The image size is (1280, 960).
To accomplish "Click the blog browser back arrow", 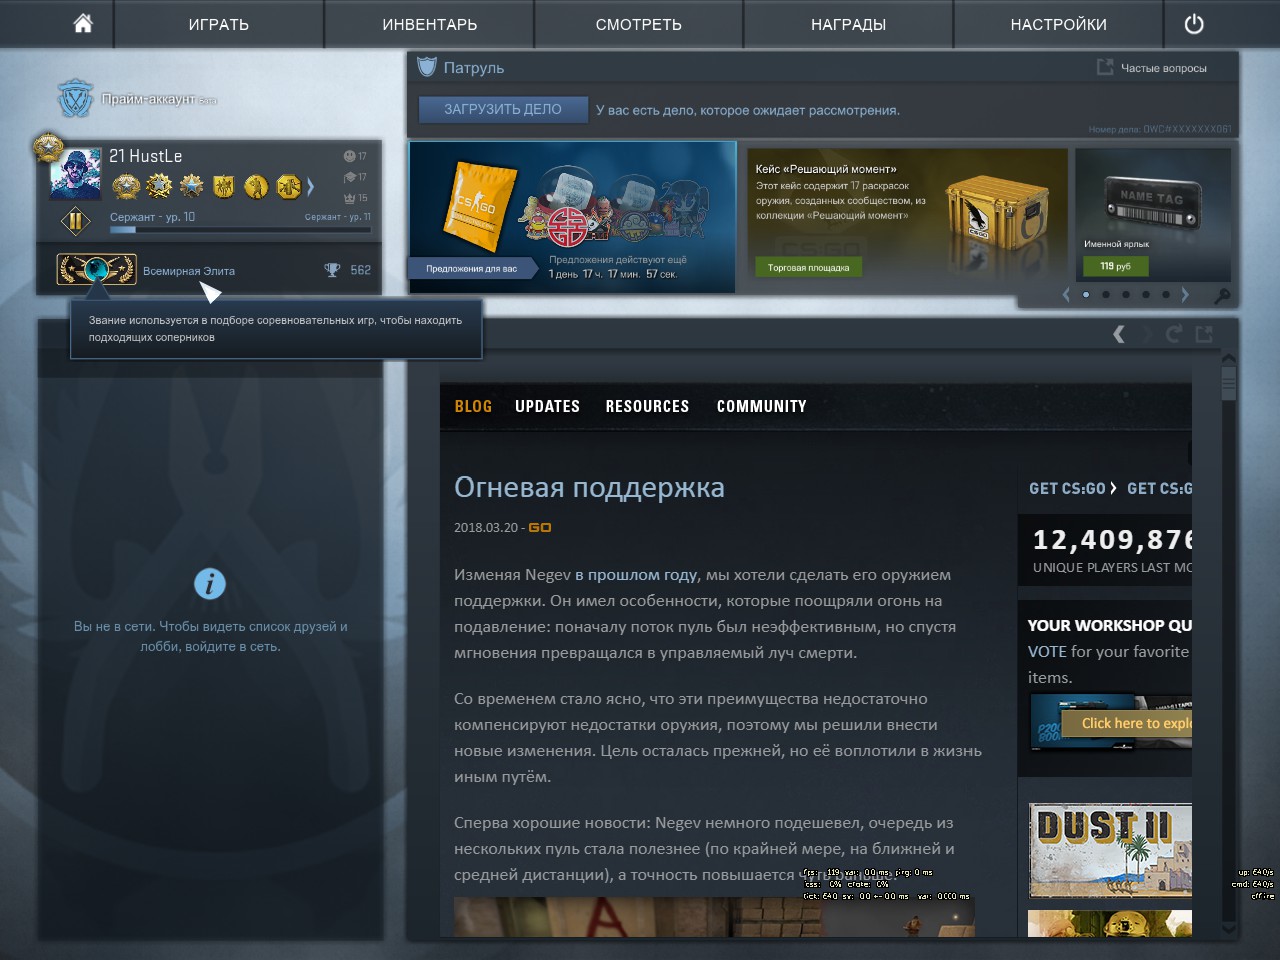I will pos(1119,334).
